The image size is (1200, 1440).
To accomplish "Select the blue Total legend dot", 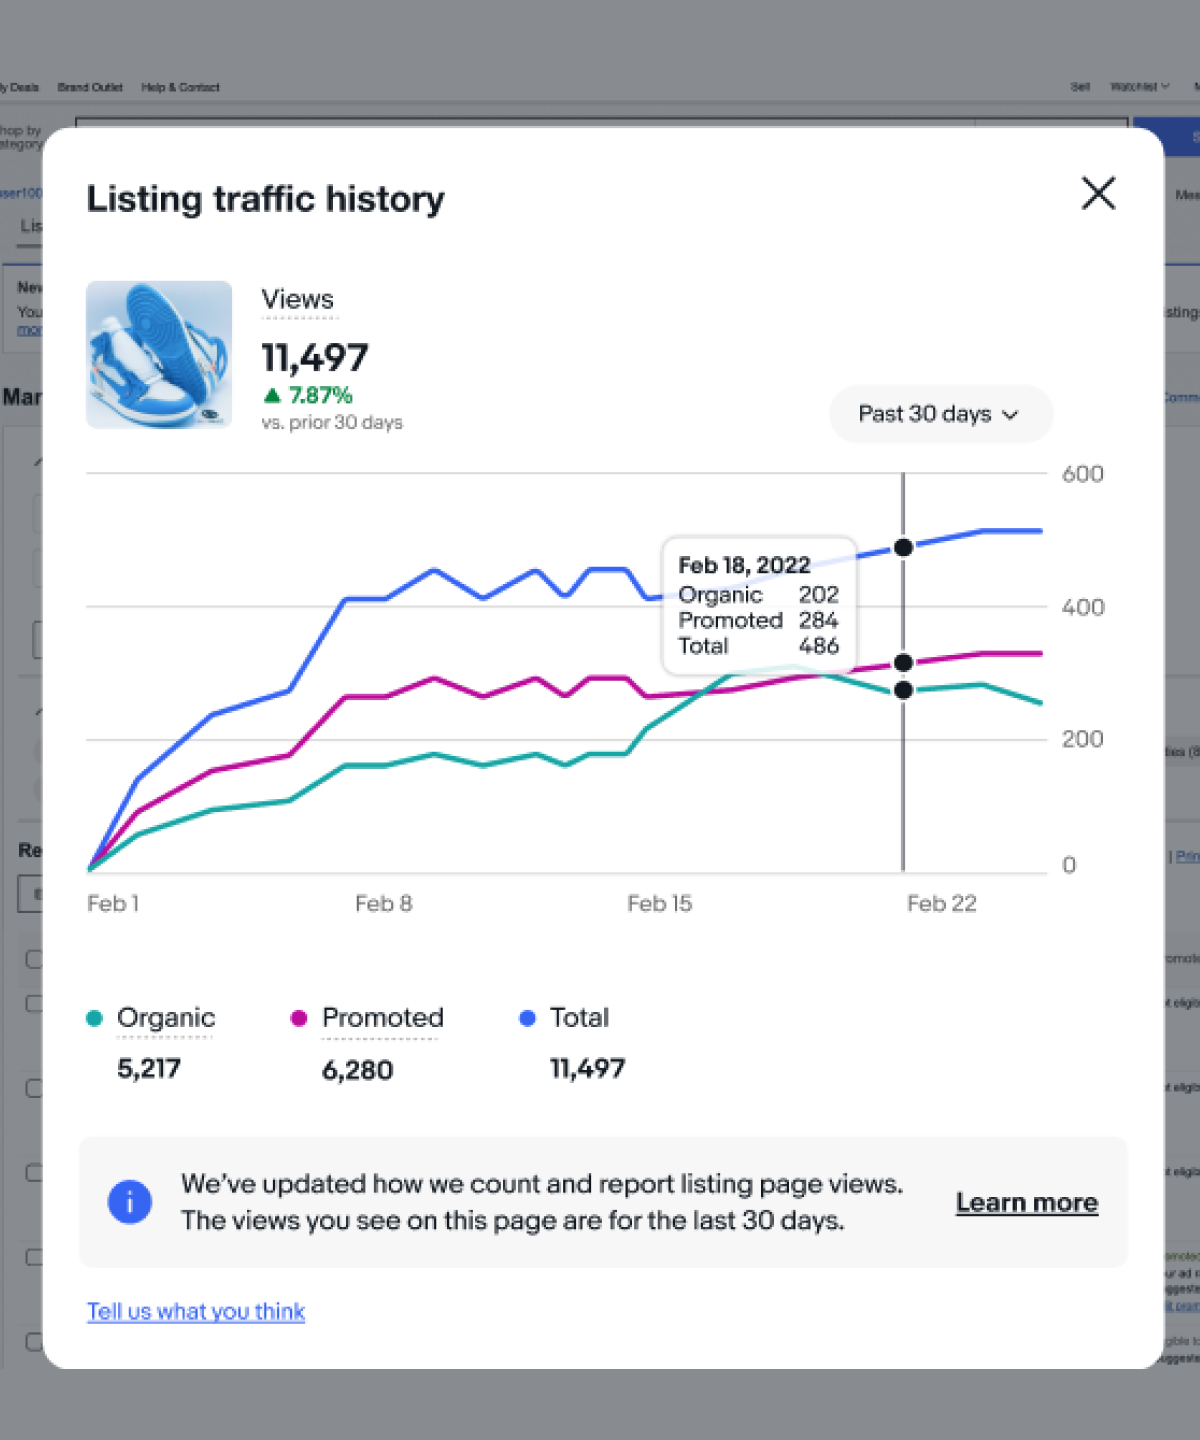I will [x=527, y=1017].
